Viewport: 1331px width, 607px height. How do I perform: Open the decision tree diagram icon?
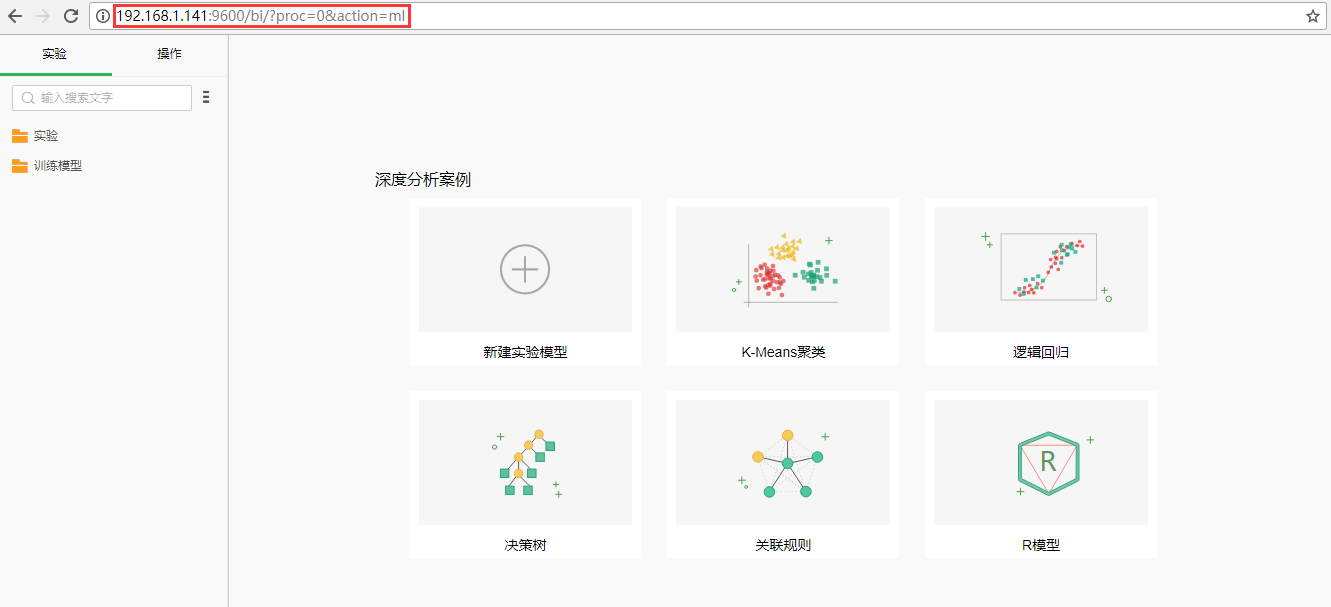(525, 462)
